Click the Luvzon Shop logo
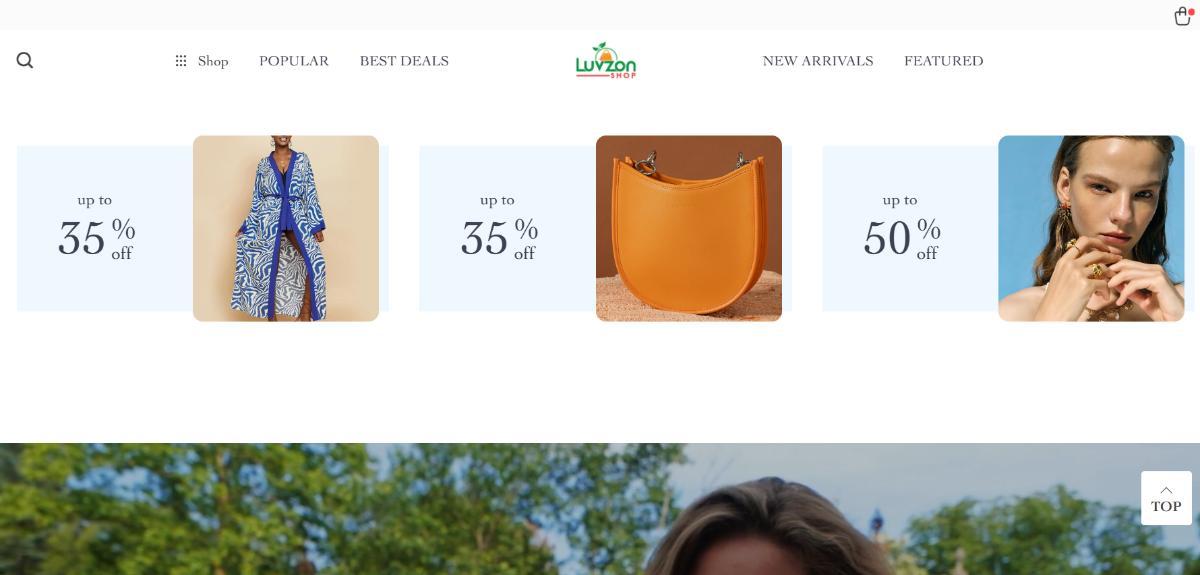Image resolution: width=1200 pixels, height=575 pixels. point(606,60)
